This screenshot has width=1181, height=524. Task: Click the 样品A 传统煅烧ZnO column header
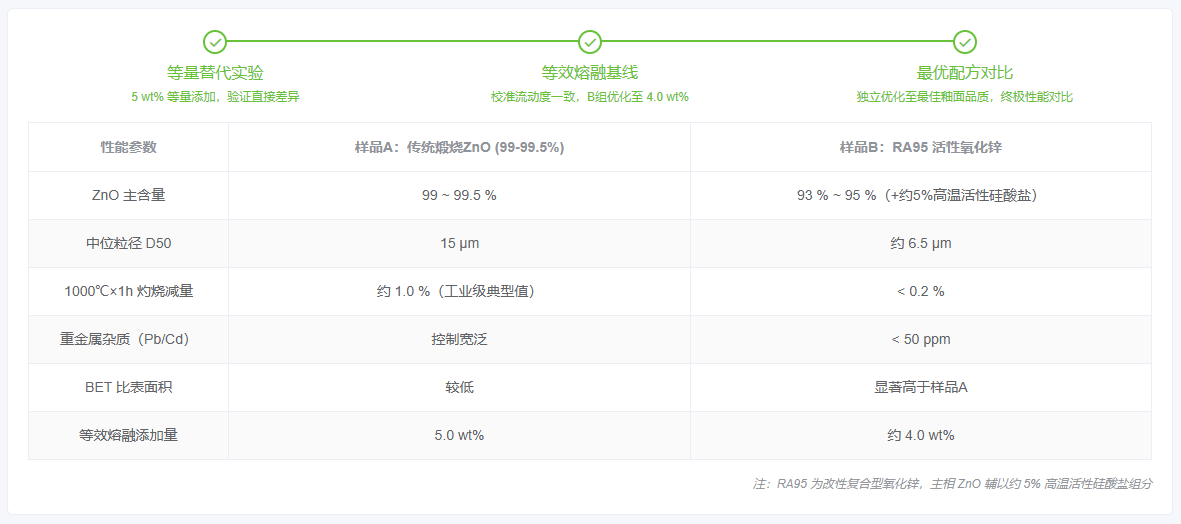tap(459, 148)
